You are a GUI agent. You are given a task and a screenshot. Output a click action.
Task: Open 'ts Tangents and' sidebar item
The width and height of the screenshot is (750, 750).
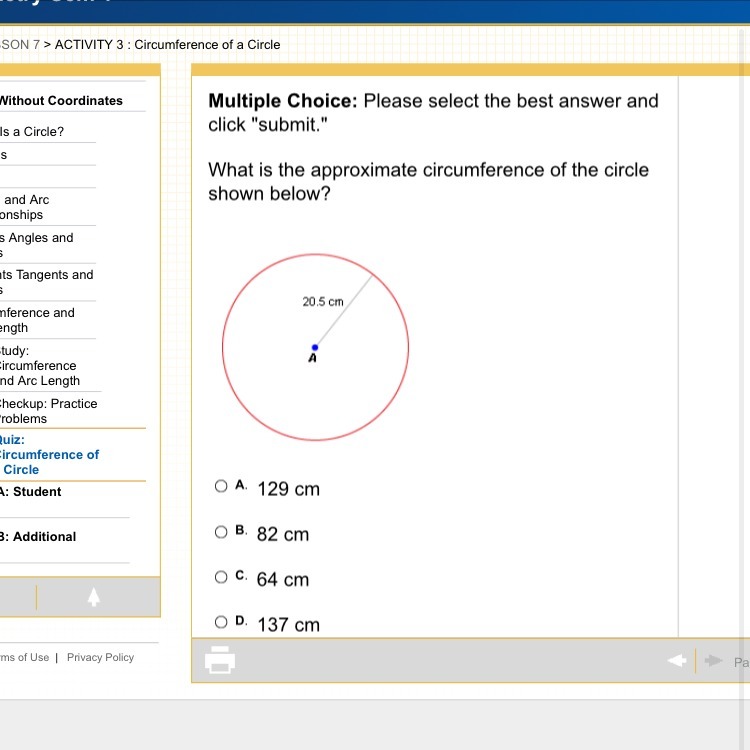(46, 282)
